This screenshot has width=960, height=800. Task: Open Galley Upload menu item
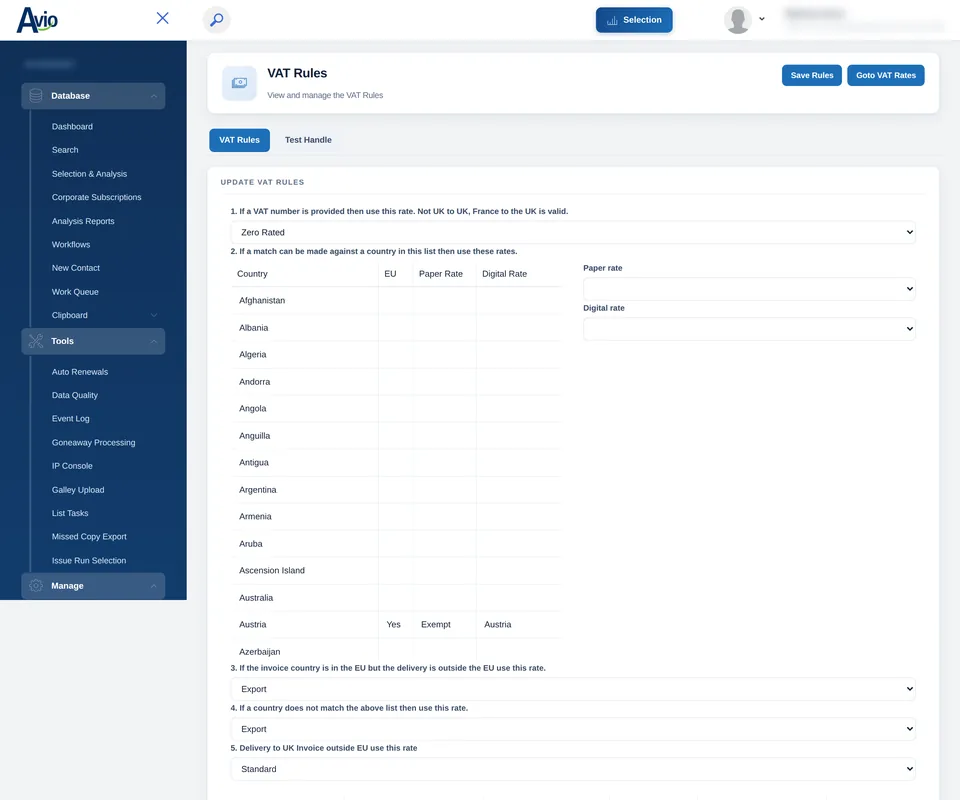point(78,490)
